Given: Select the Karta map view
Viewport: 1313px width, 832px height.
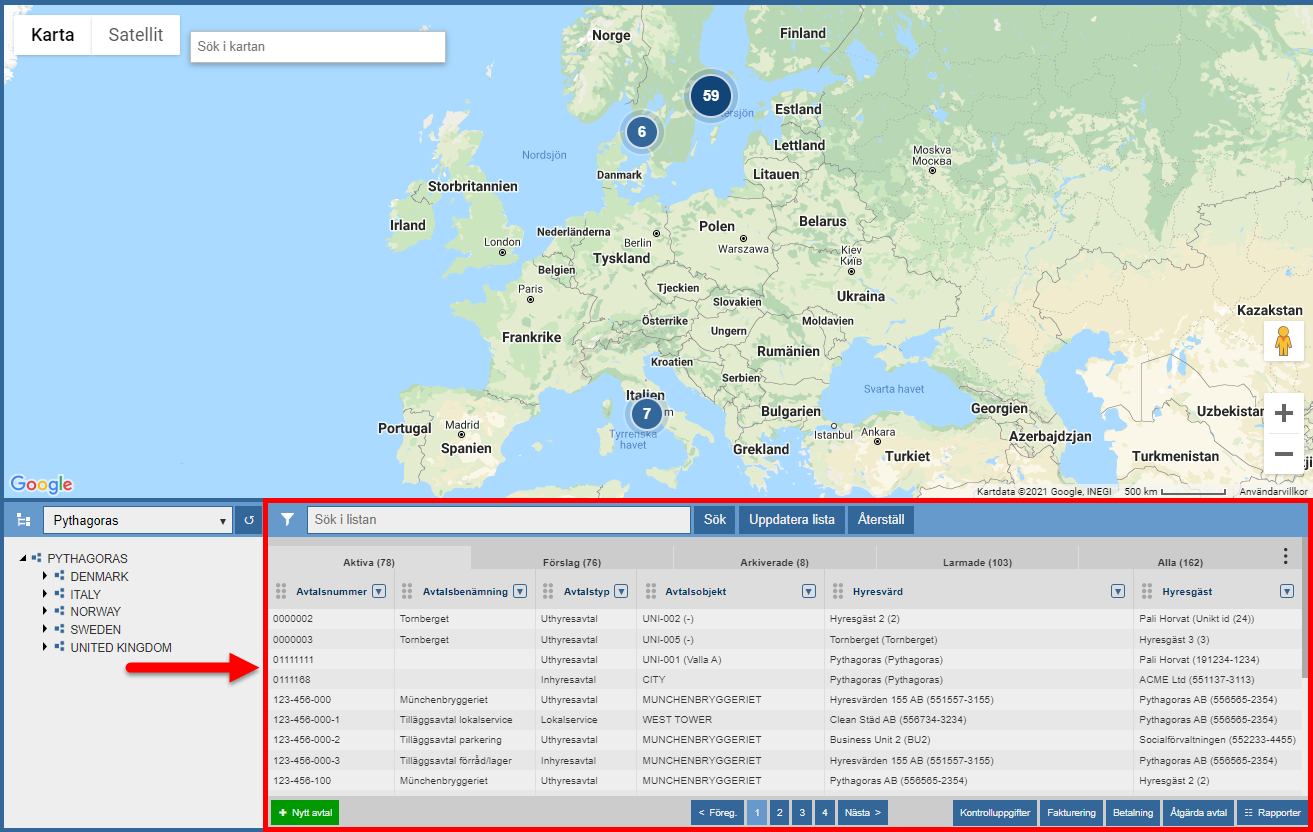Looking at the screenshot, I should (53, 35).
